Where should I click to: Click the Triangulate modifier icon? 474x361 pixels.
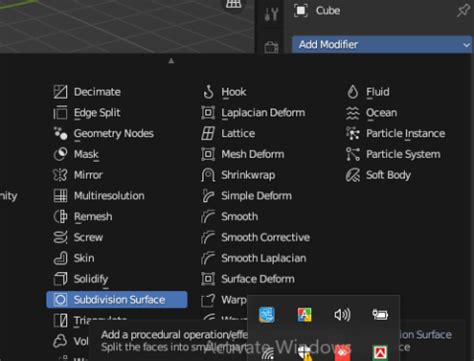[x=60, y=320]
